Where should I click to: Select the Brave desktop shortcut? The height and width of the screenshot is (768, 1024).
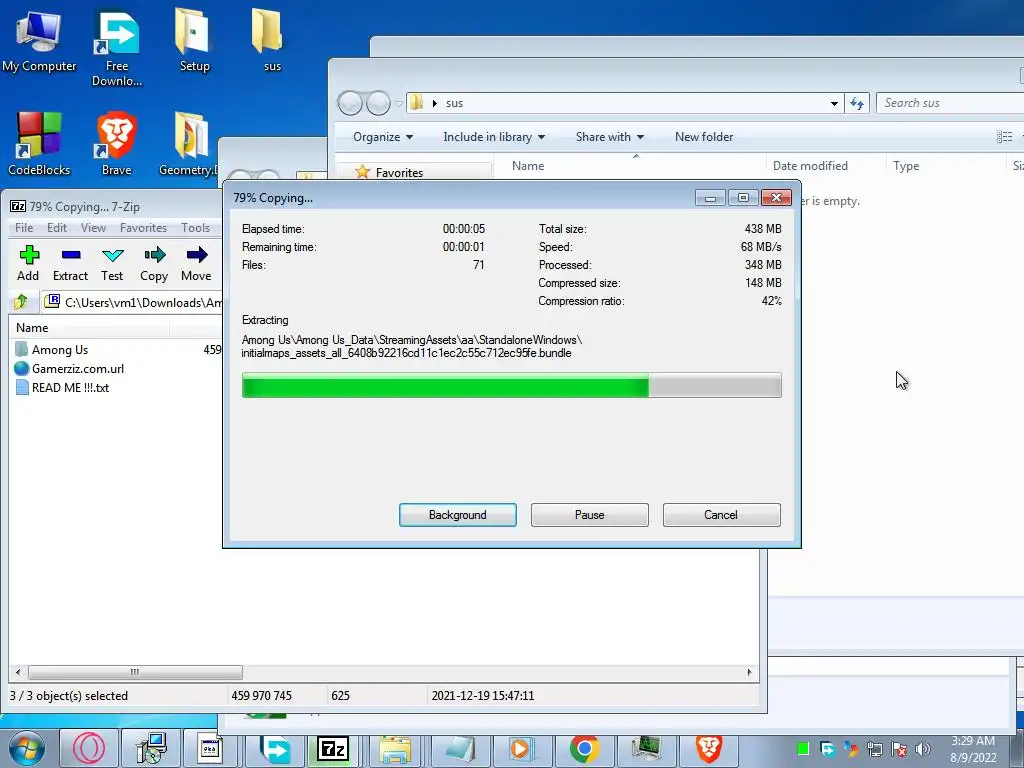pos(116,144)
